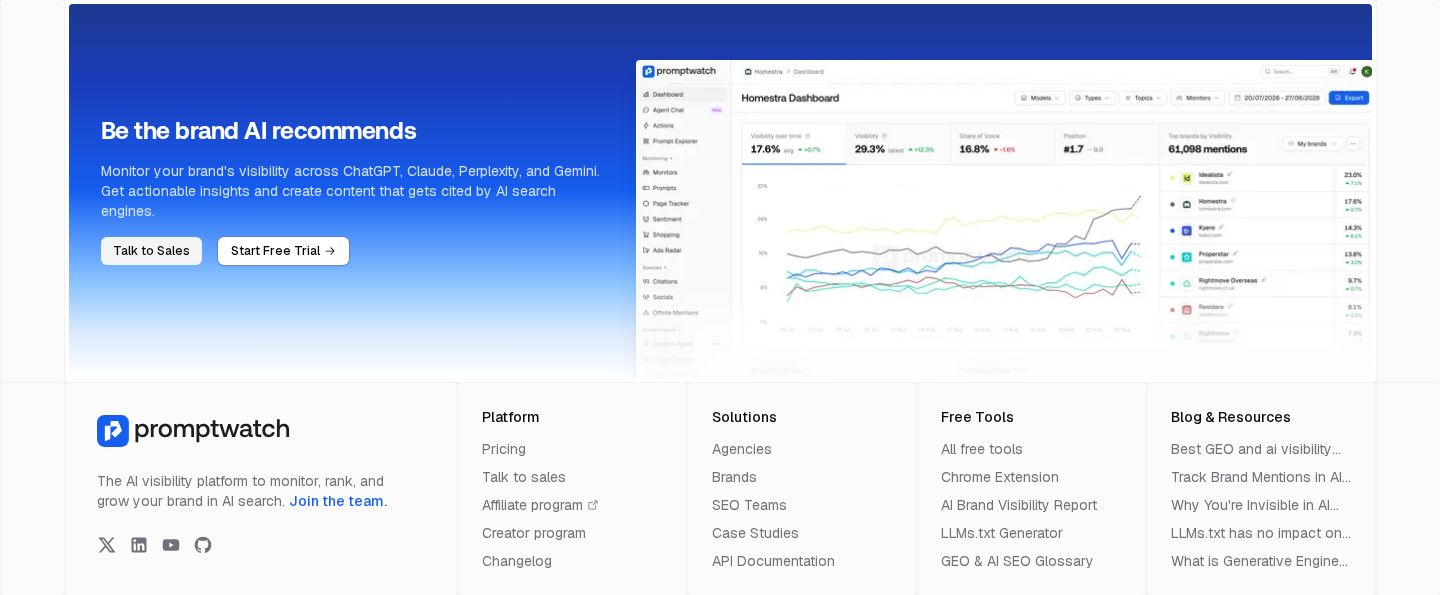Select Monitors in the preview sidebar
Viewport: 1440px width, 595px height.
pos(684,173)
